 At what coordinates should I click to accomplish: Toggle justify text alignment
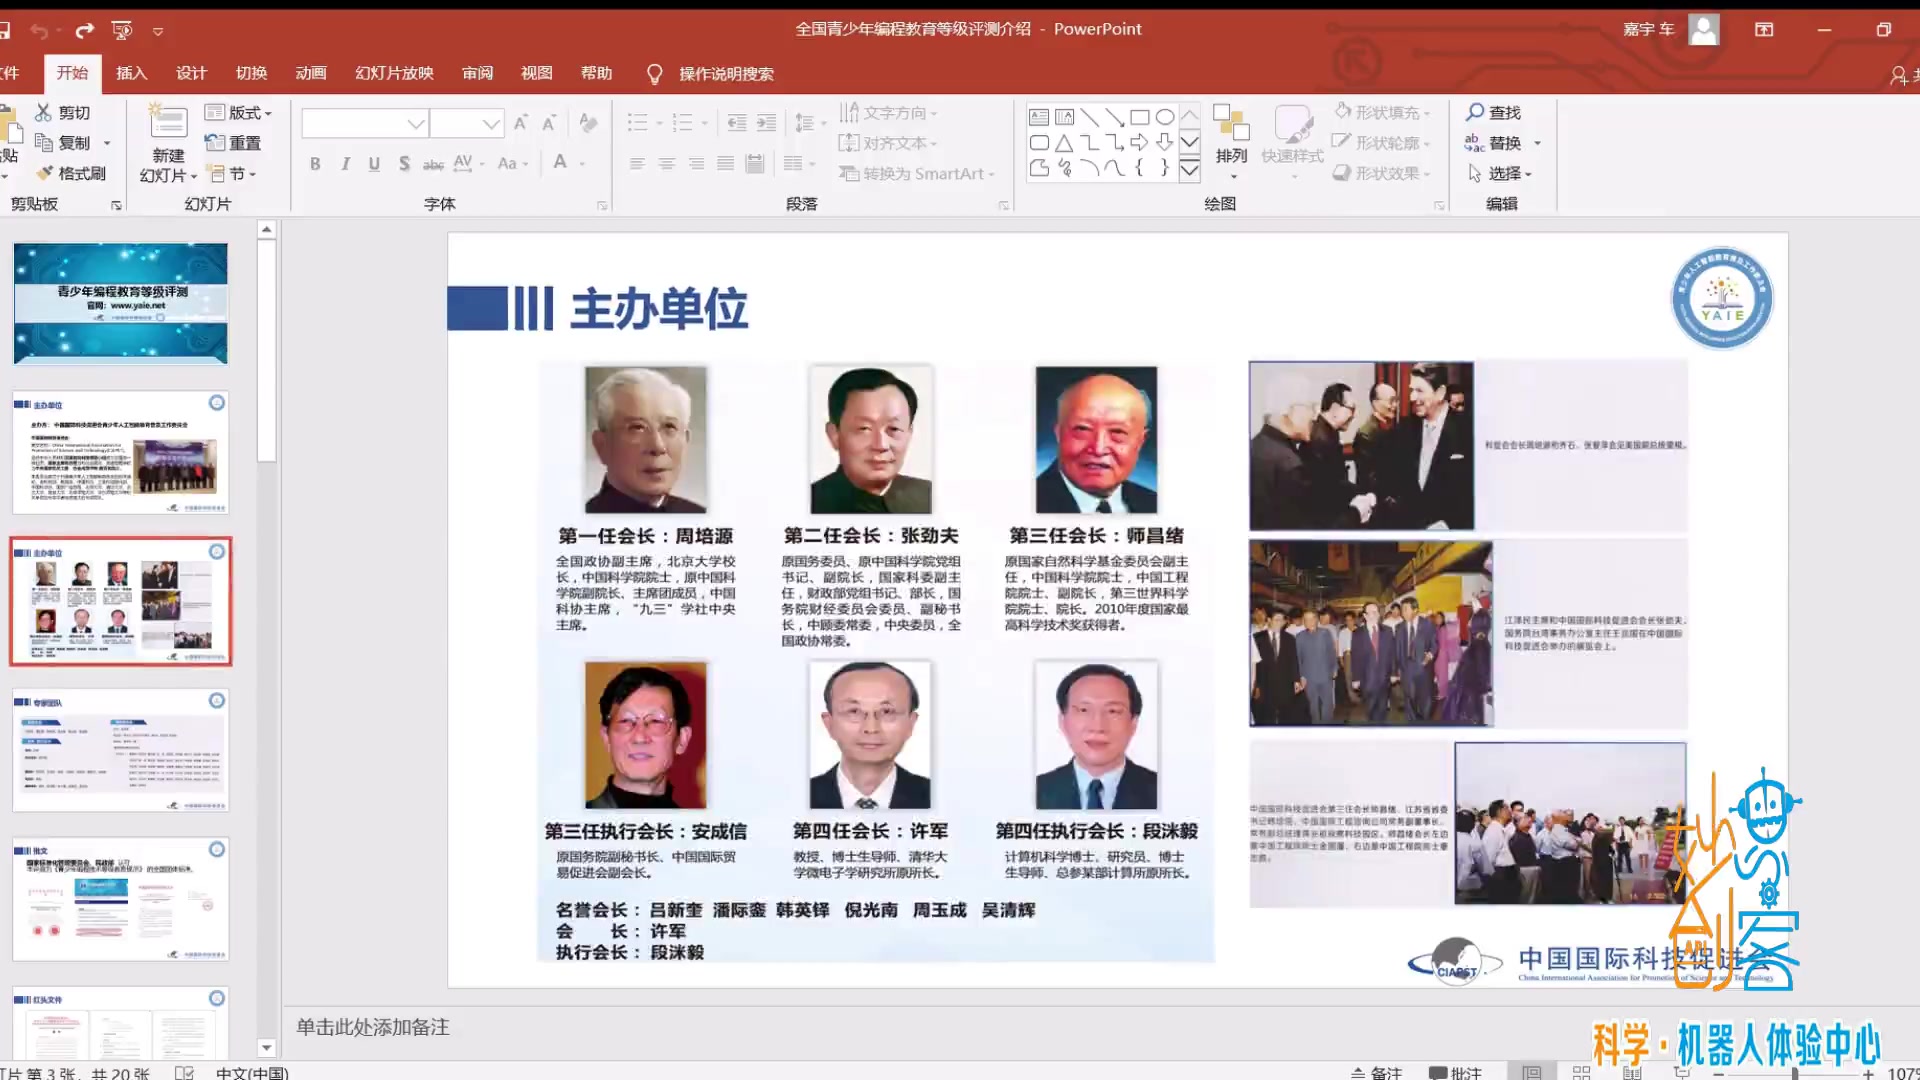tap(725, 164)
